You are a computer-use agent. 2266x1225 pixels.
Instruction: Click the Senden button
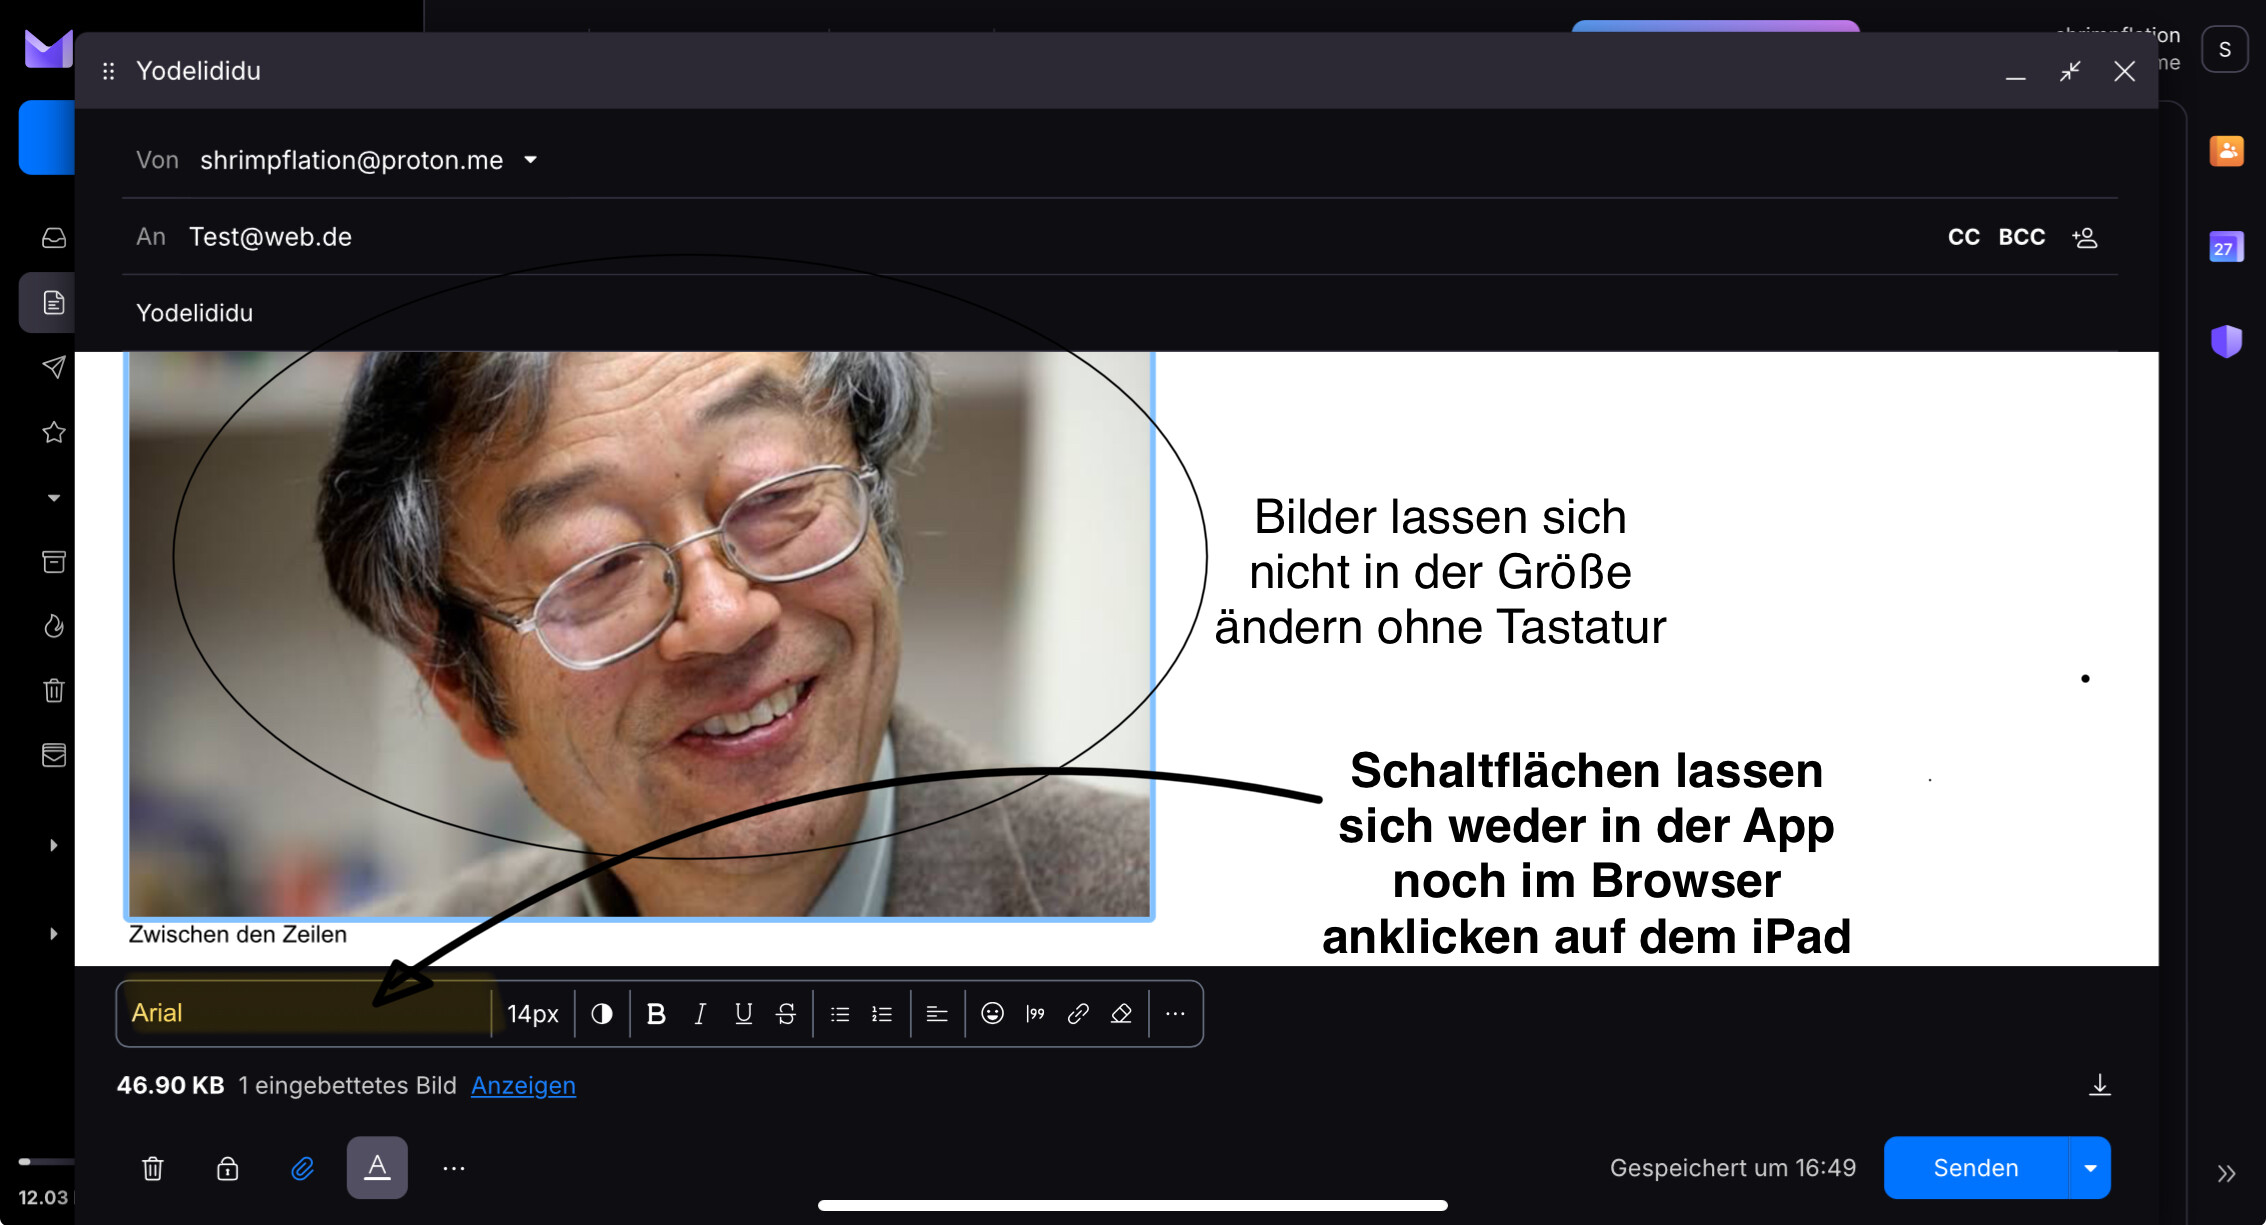pos(1976,1168)
